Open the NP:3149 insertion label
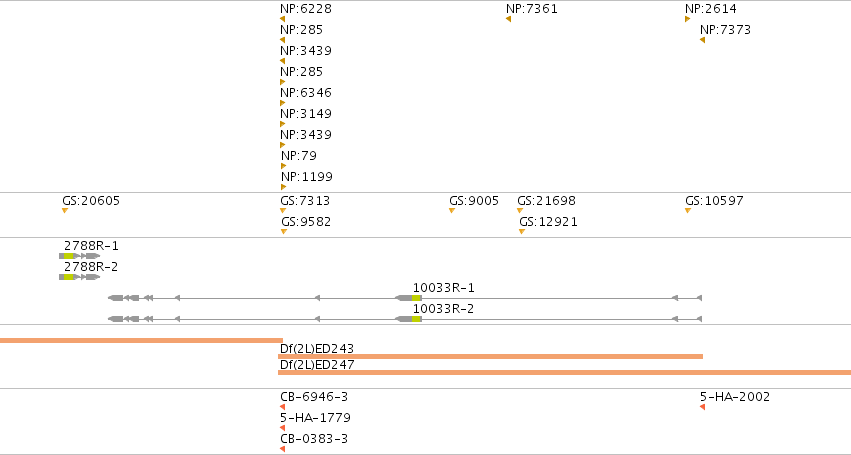This screenshot has width=851, height=455. click(306, 114)
